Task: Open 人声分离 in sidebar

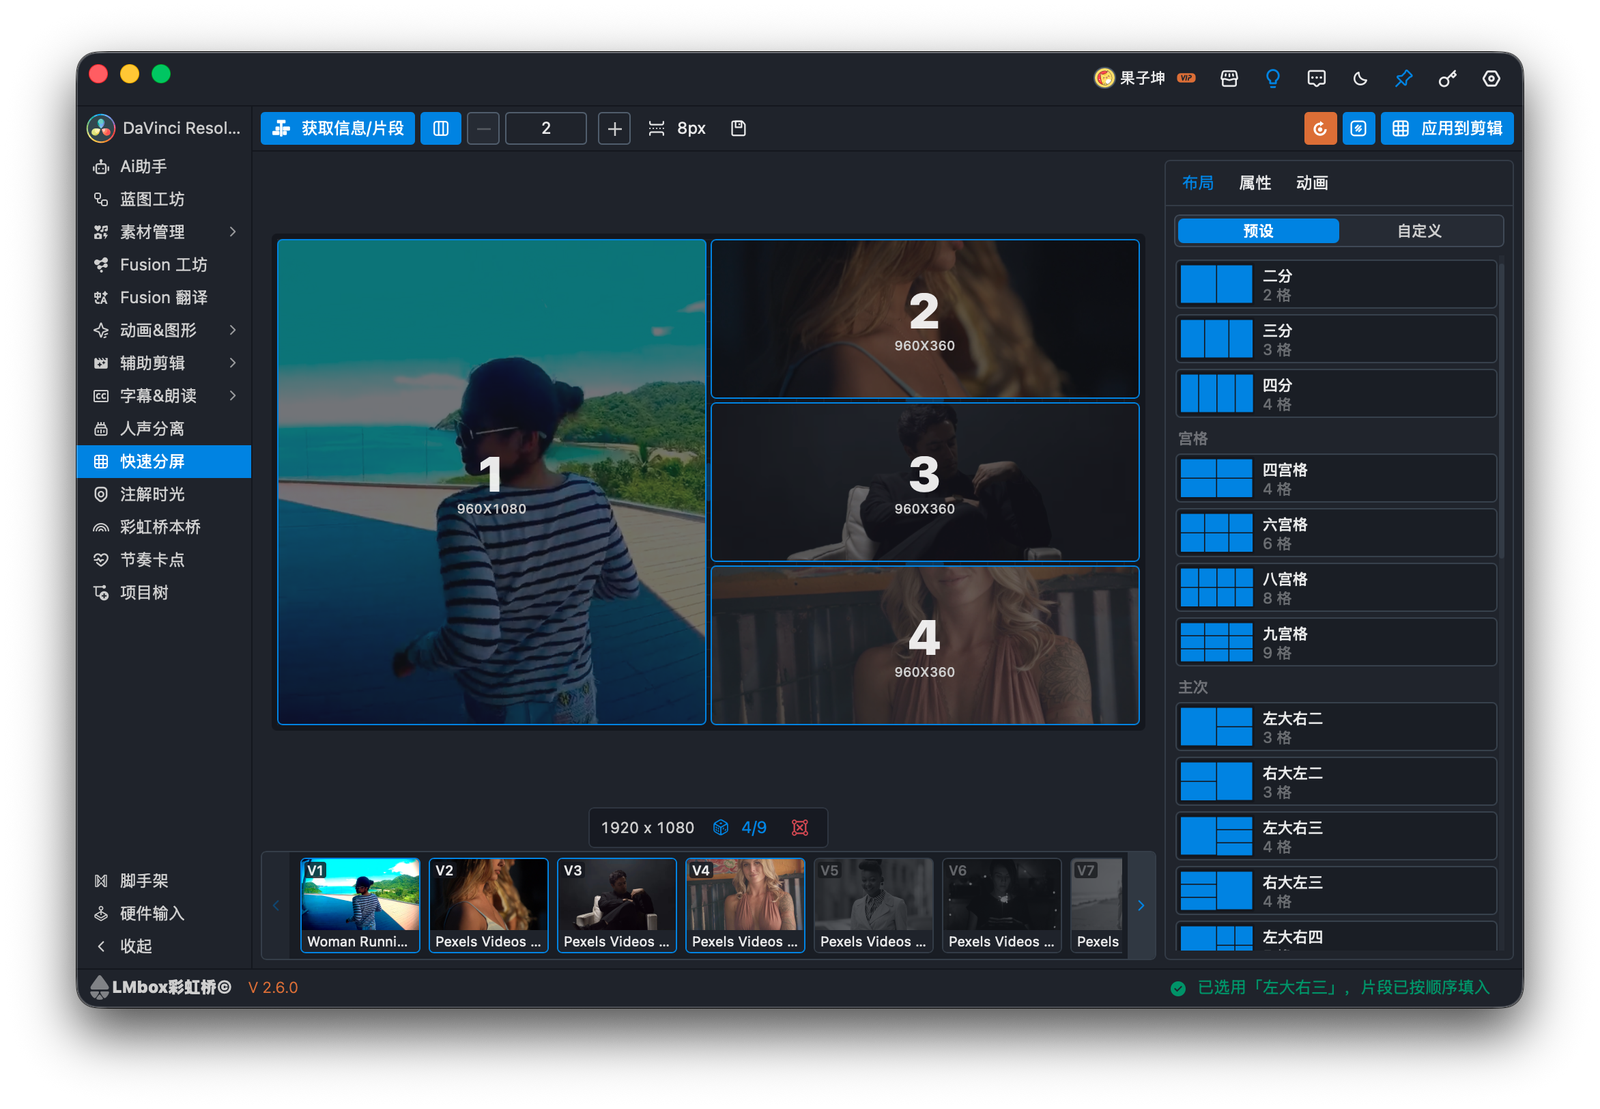Action: pos(165,428)
